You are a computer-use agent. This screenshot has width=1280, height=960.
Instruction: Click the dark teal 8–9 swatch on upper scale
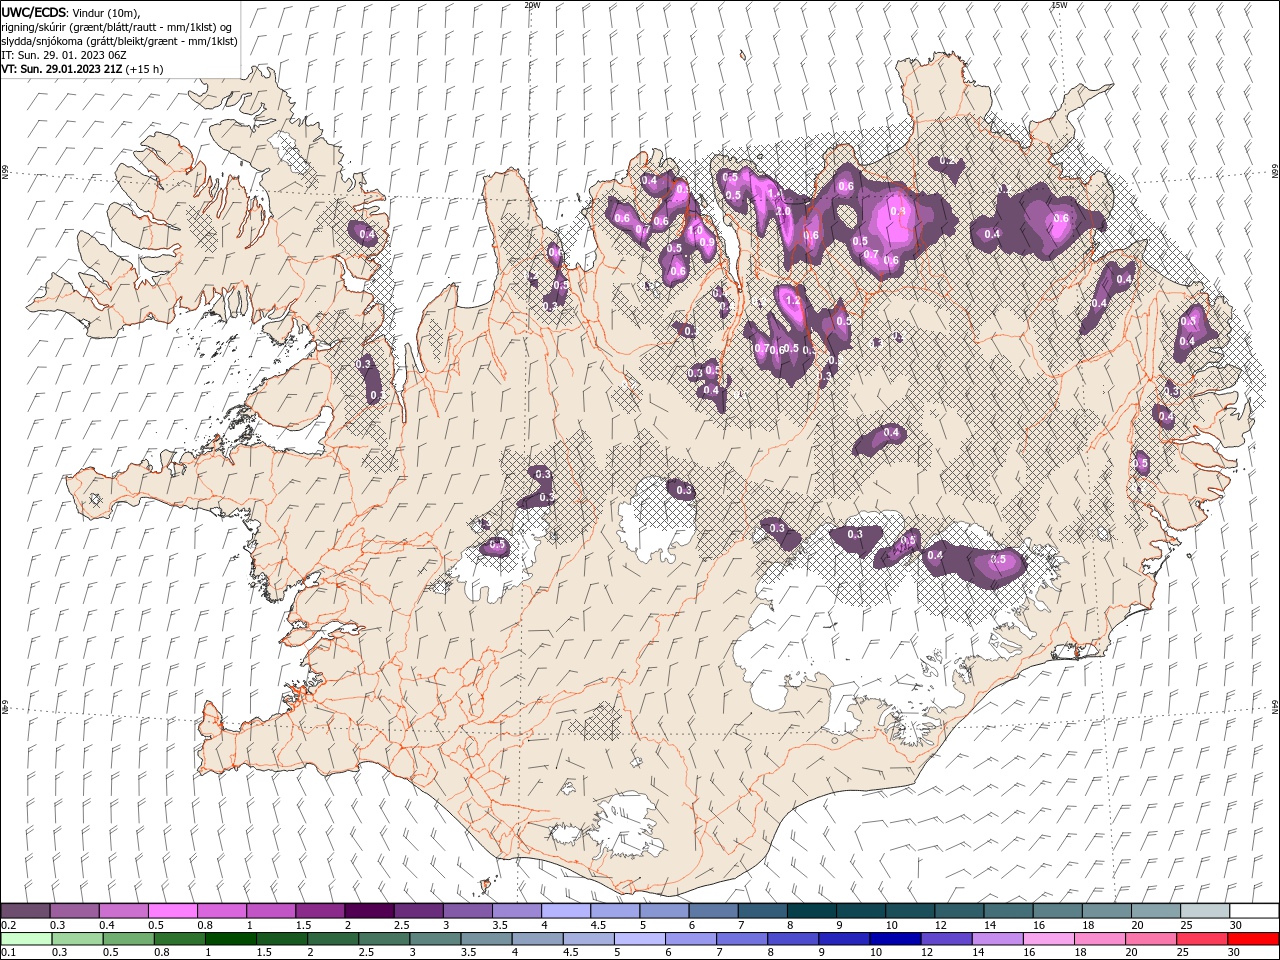coord(810,911)
